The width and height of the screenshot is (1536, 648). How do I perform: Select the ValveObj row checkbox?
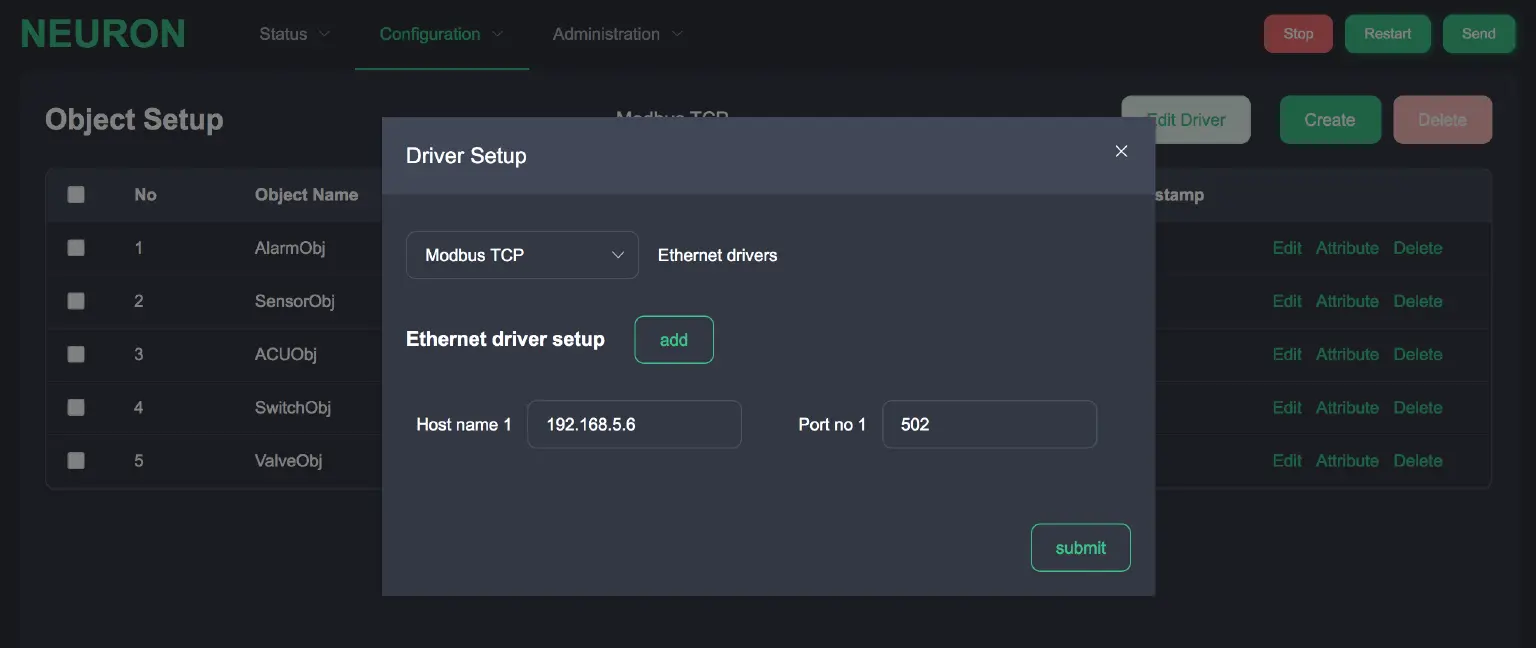point(76,461)
